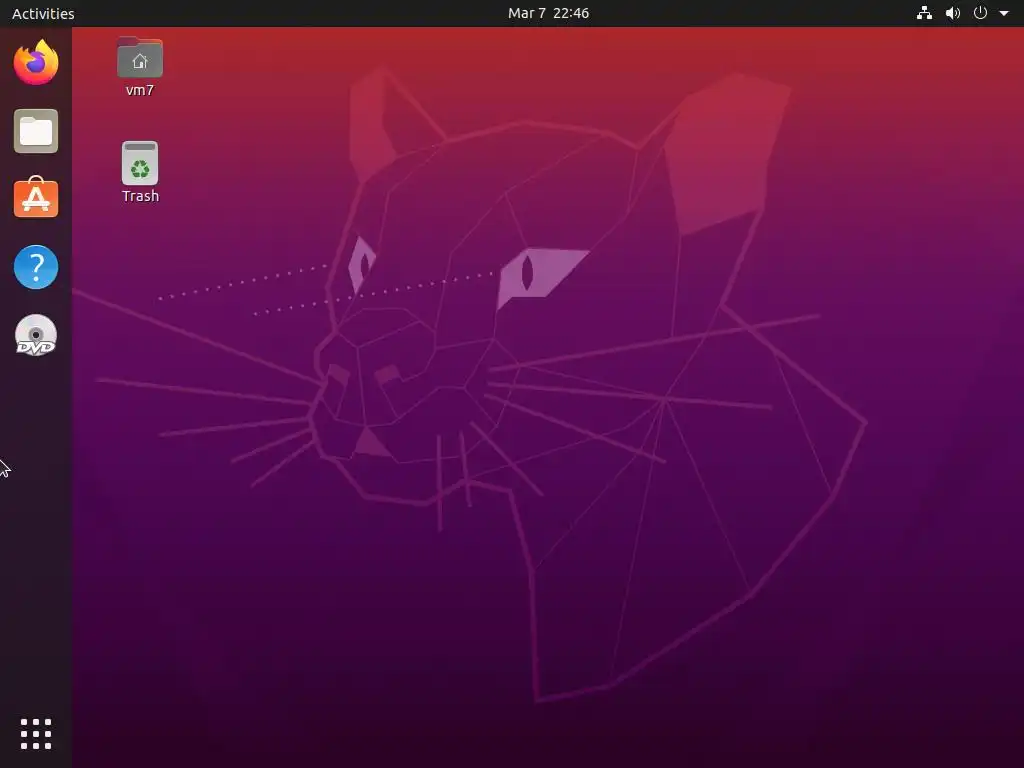Image resolution: width=1024 pixels, height=768 pixels.
Task: Open the clock calendar Mar 7 22:46
Action: [549, 13]
